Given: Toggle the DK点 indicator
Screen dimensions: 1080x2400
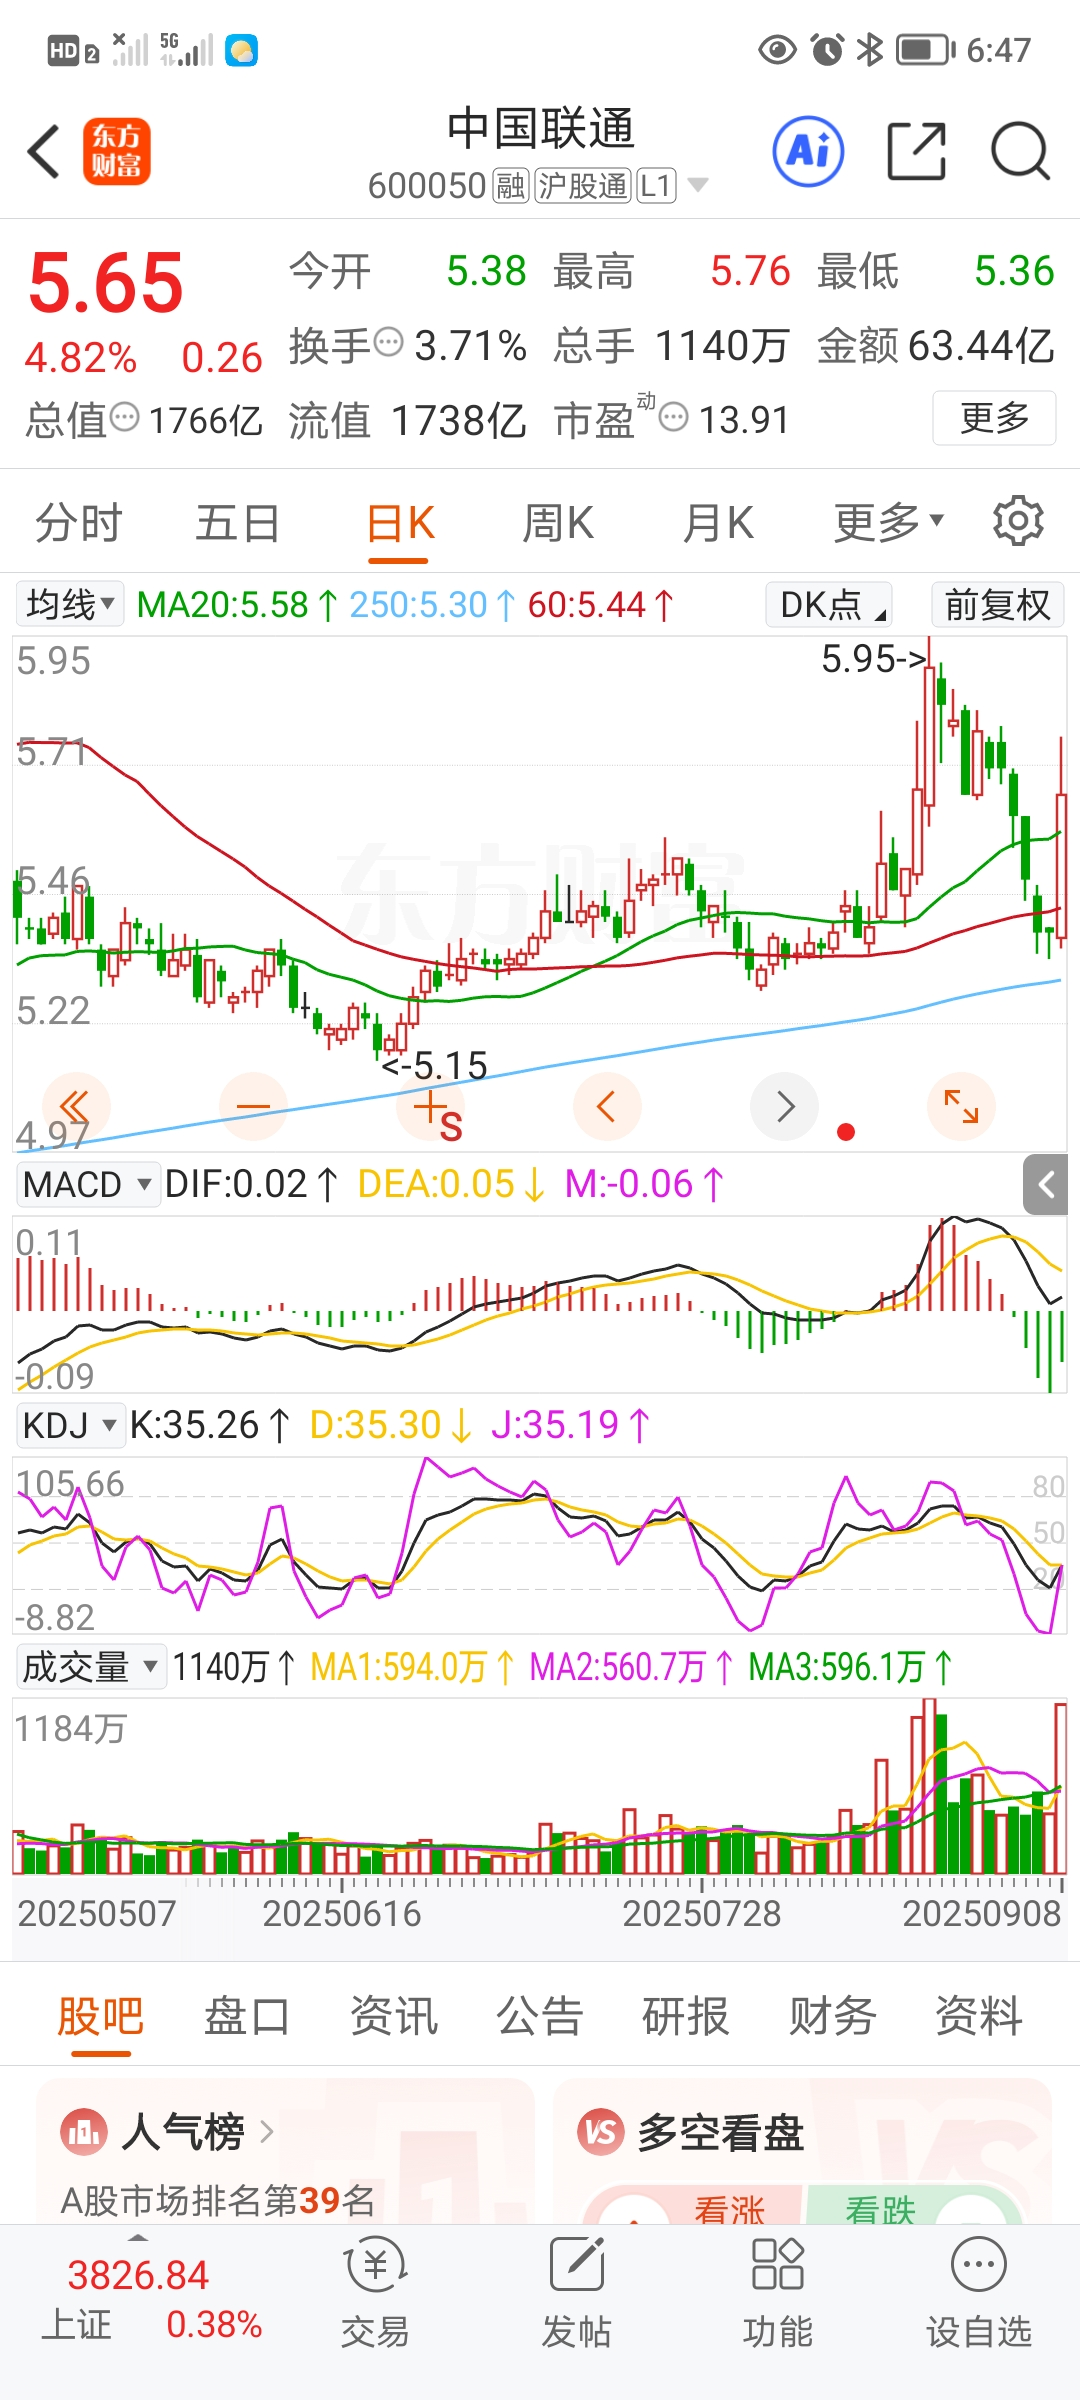Looking at the screenshot, I should tap(828, 605).
